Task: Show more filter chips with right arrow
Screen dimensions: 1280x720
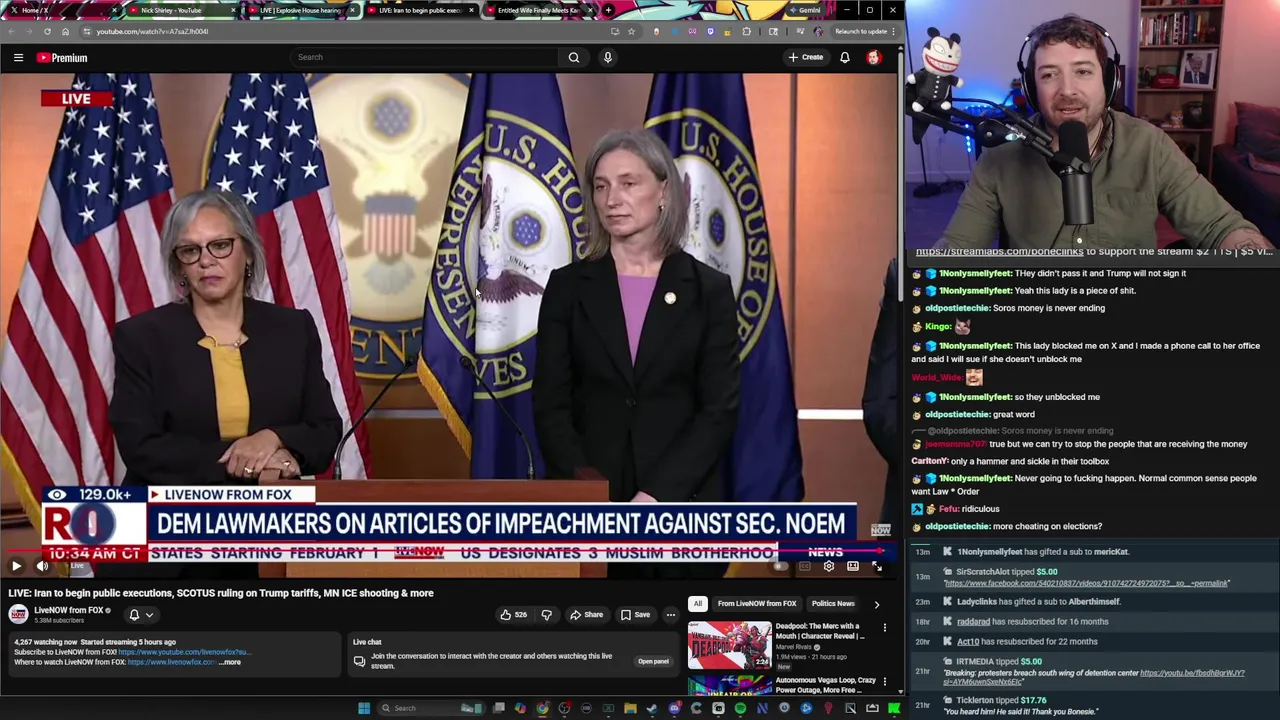Action: (x=877, y=604)
